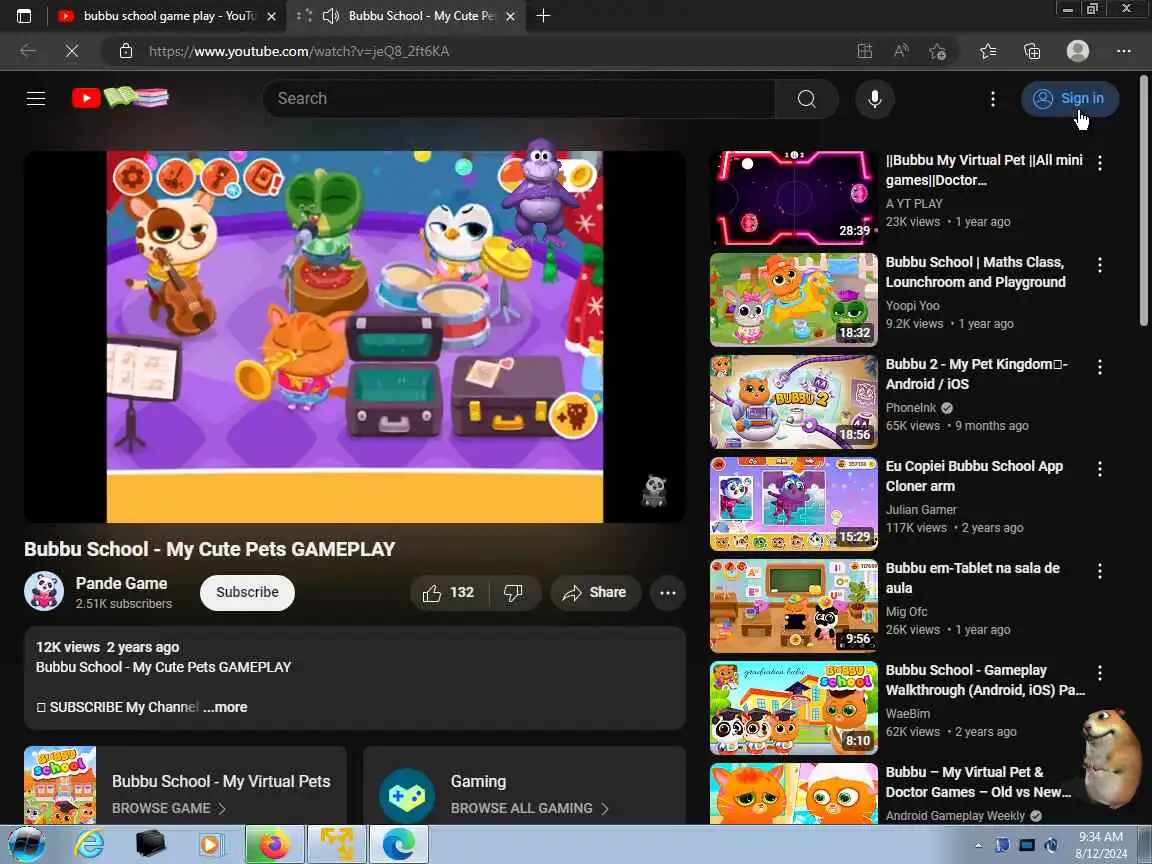The image size is (1152, 864).
Task: Click the video player area
Action: pos(355,336)
